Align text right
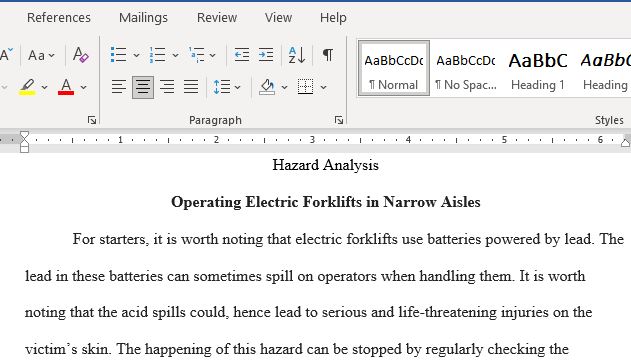The height and width of the screenshot is (363, 631). click(167, 87)
